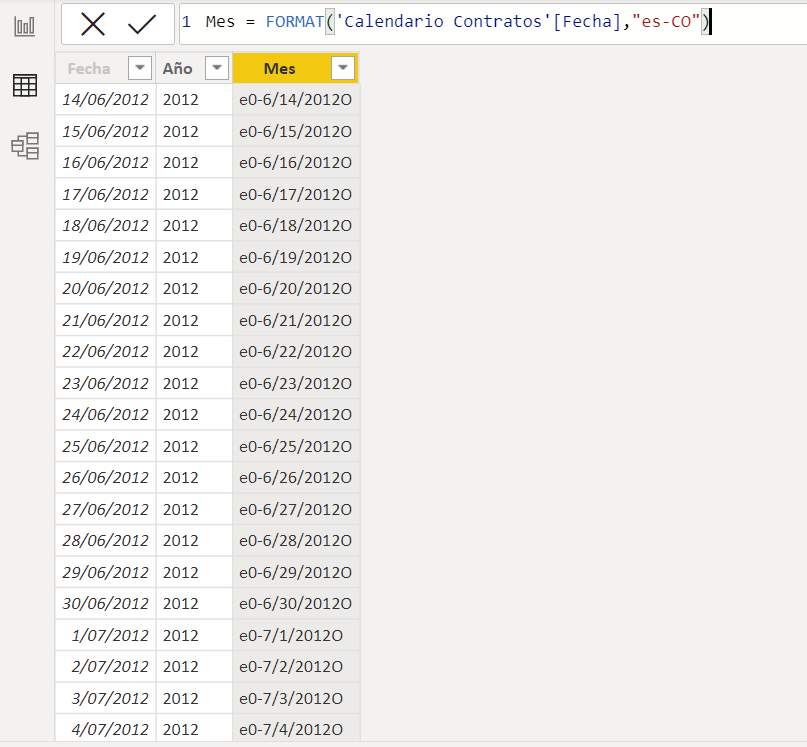Select the cell 18/06/2012 in Fecha
The height and width of the screenshot is (747, 807).
pyautogui.click(x=105, y=225)
